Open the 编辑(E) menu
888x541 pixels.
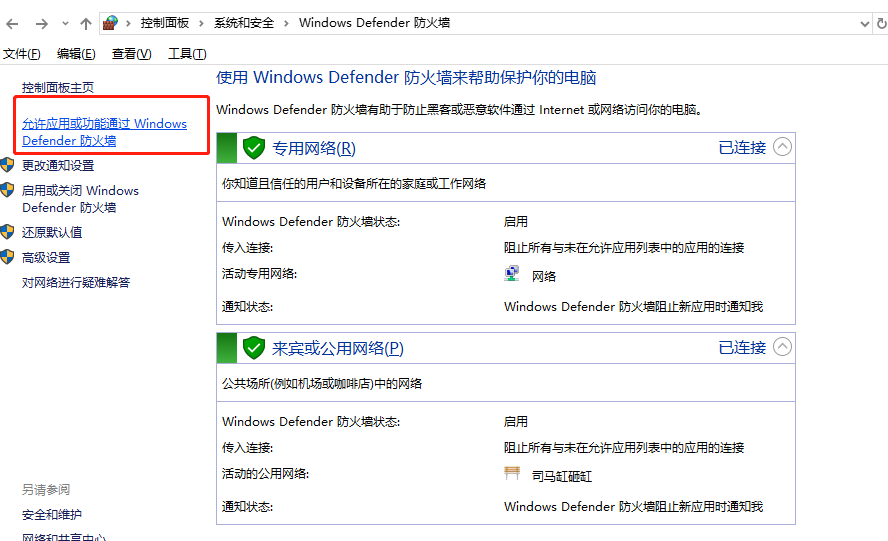tap(76, 54)
